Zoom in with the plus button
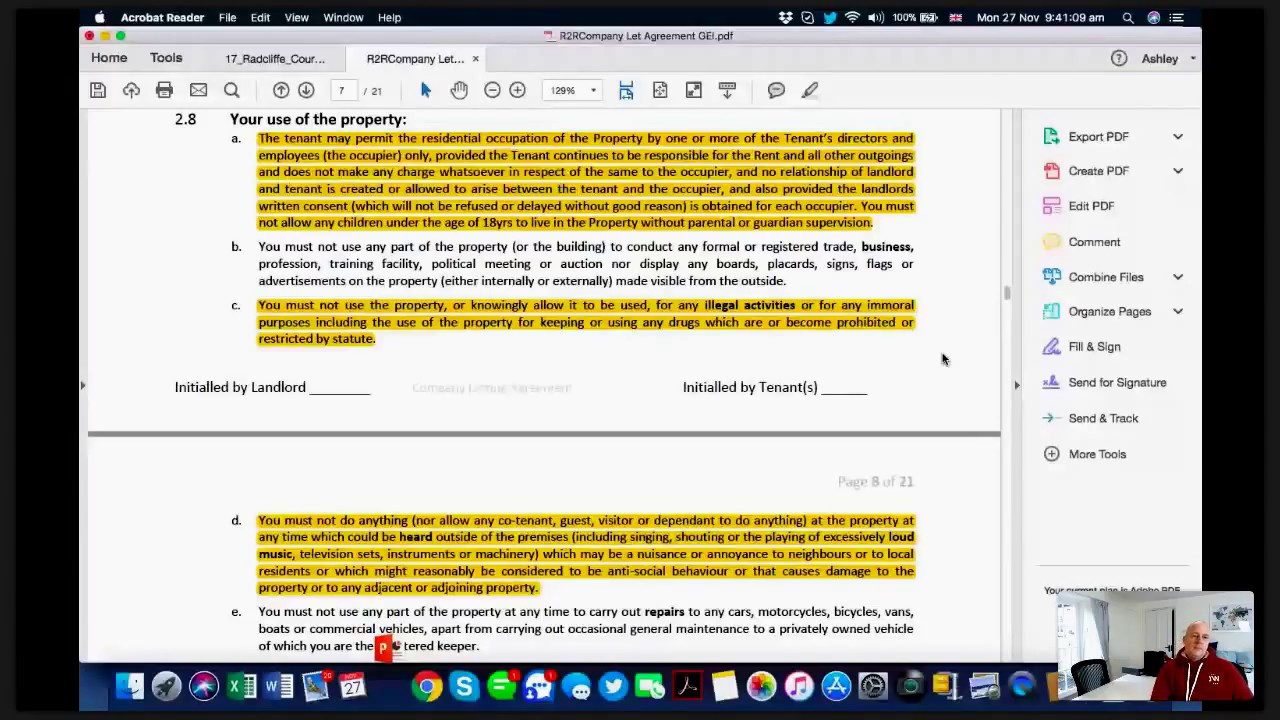 click(517, 91)
